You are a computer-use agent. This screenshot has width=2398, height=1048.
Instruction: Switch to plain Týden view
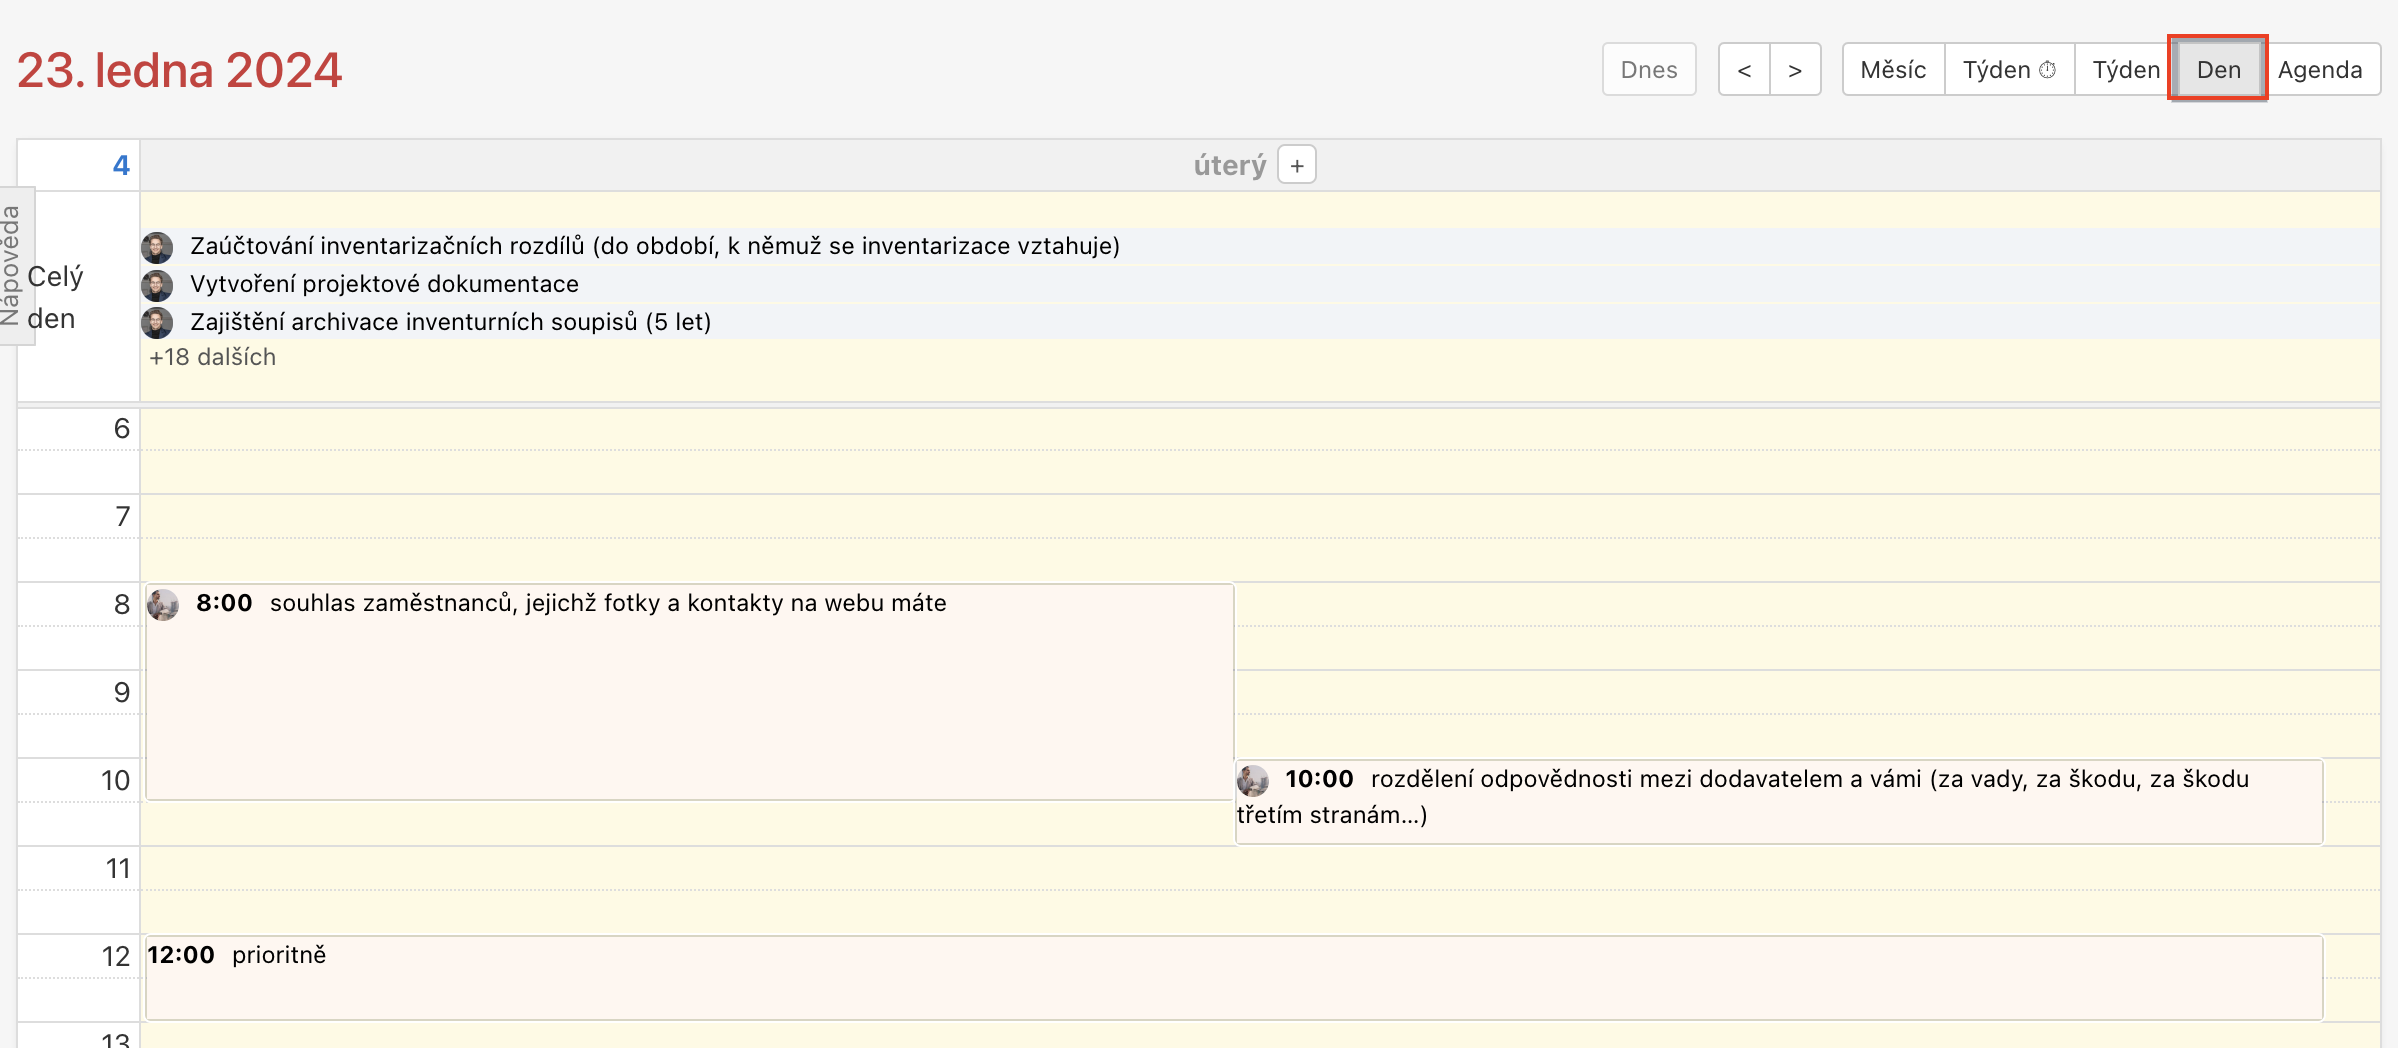tap(2125, 70)
